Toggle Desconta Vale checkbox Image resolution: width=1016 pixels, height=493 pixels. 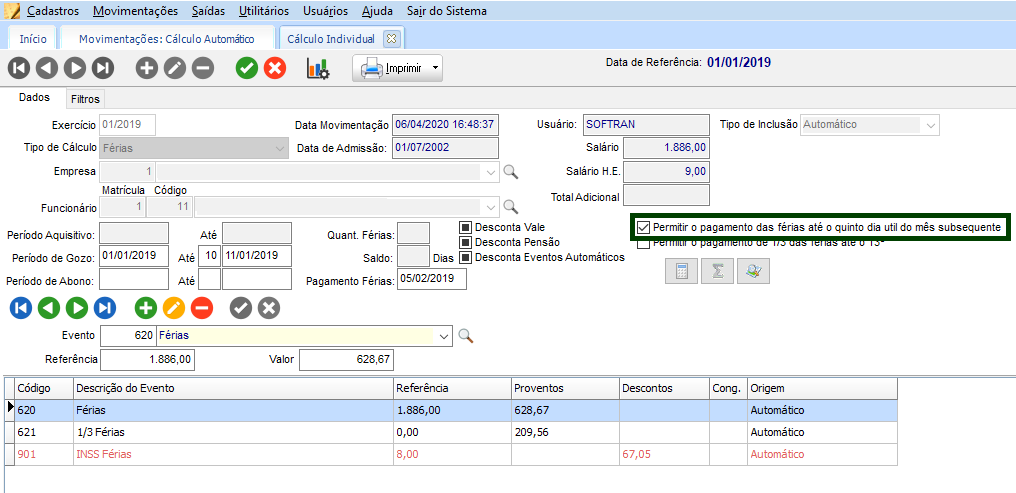pyautogui.click(x=465, y=227)
